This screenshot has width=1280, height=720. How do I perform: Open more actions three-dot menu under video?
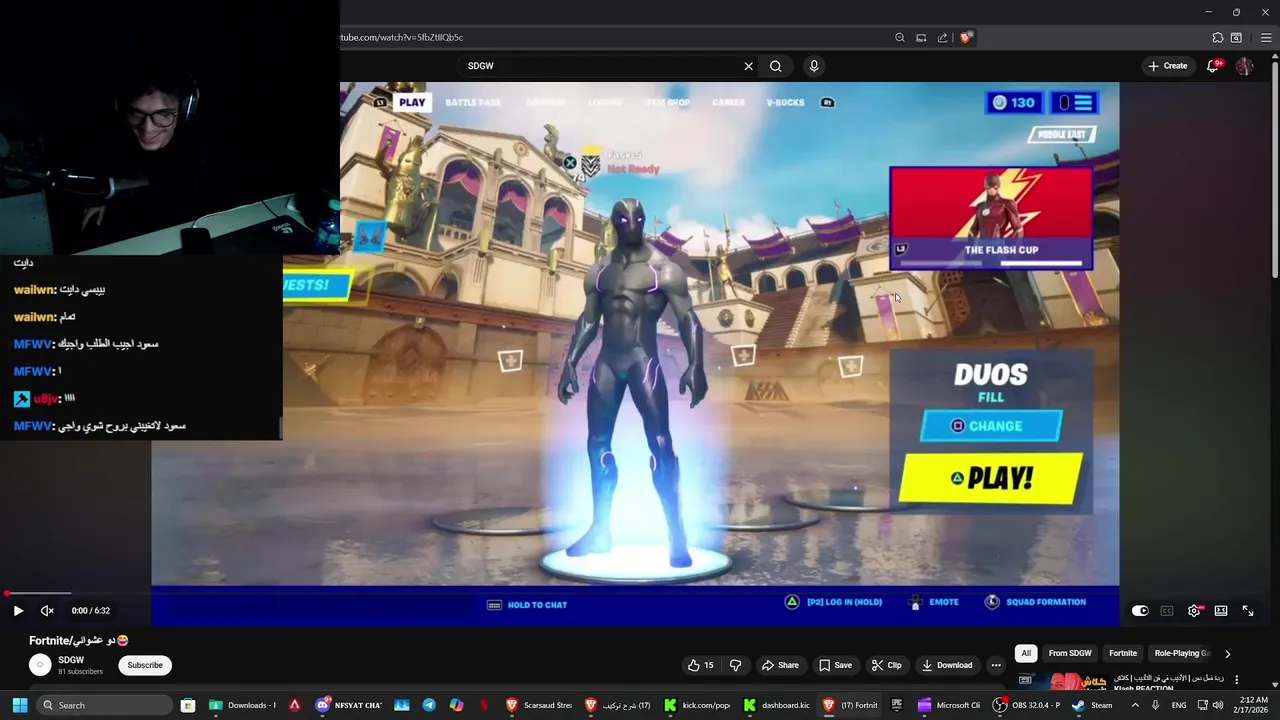coord(996,665)
